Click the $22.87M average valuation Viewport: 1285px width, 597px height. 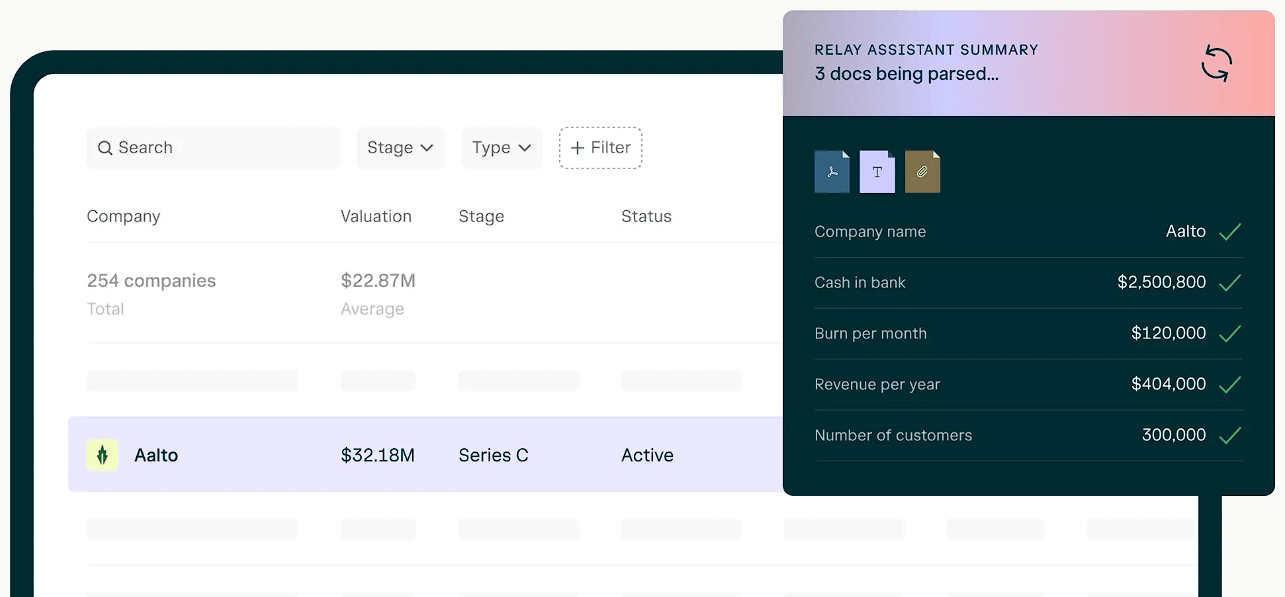tap(378, 281)
